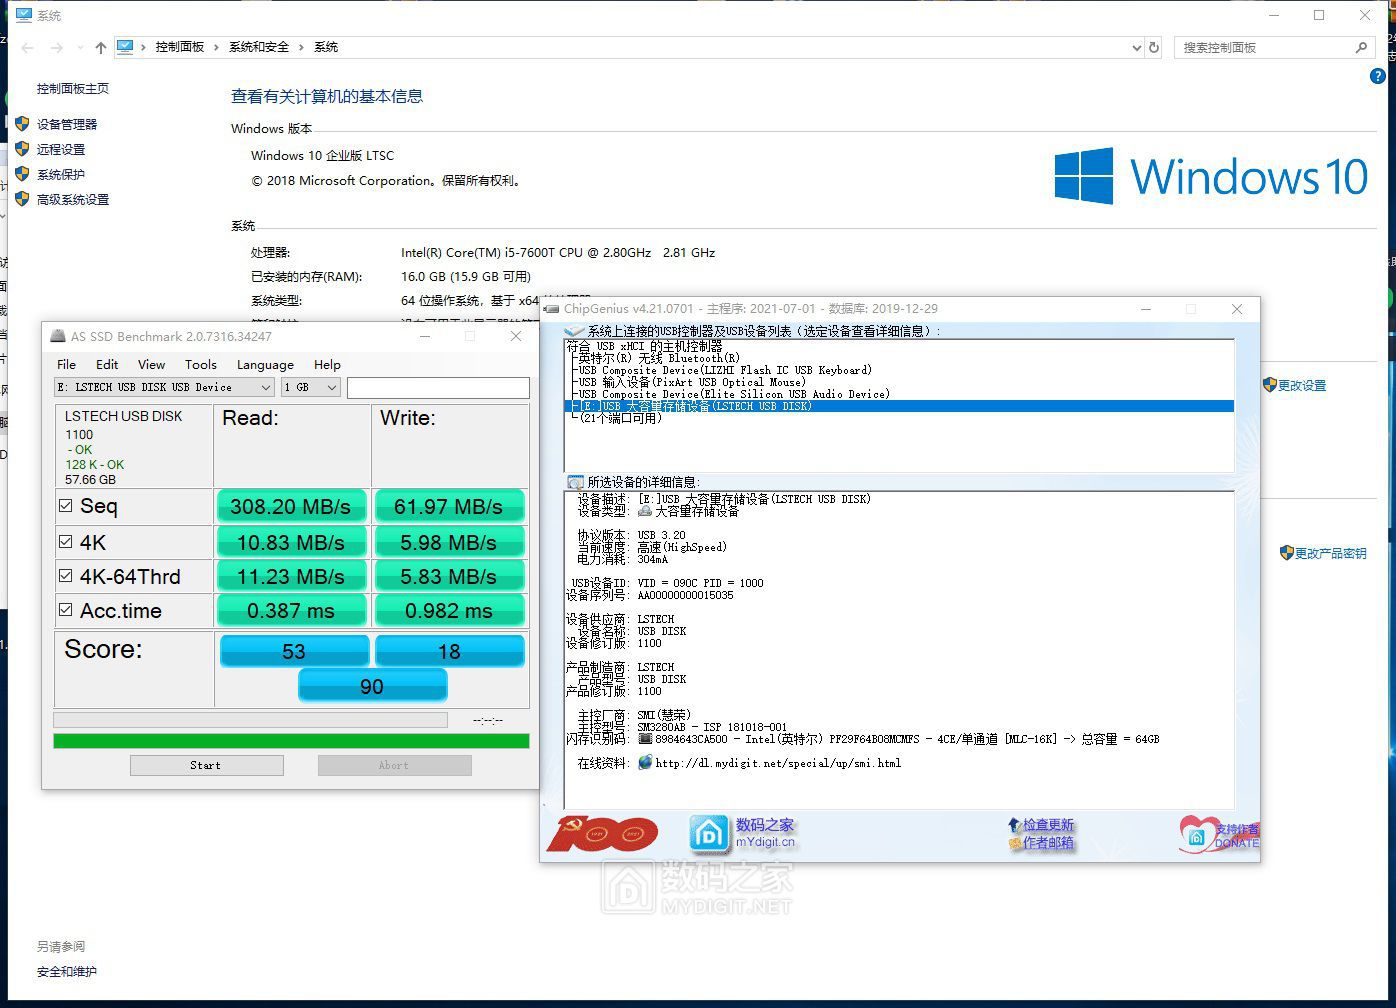Open Edit menu in AS SSD Benchmark
The height and width of the screenshot is (1008, 1396).
click(x=107, y=364)
